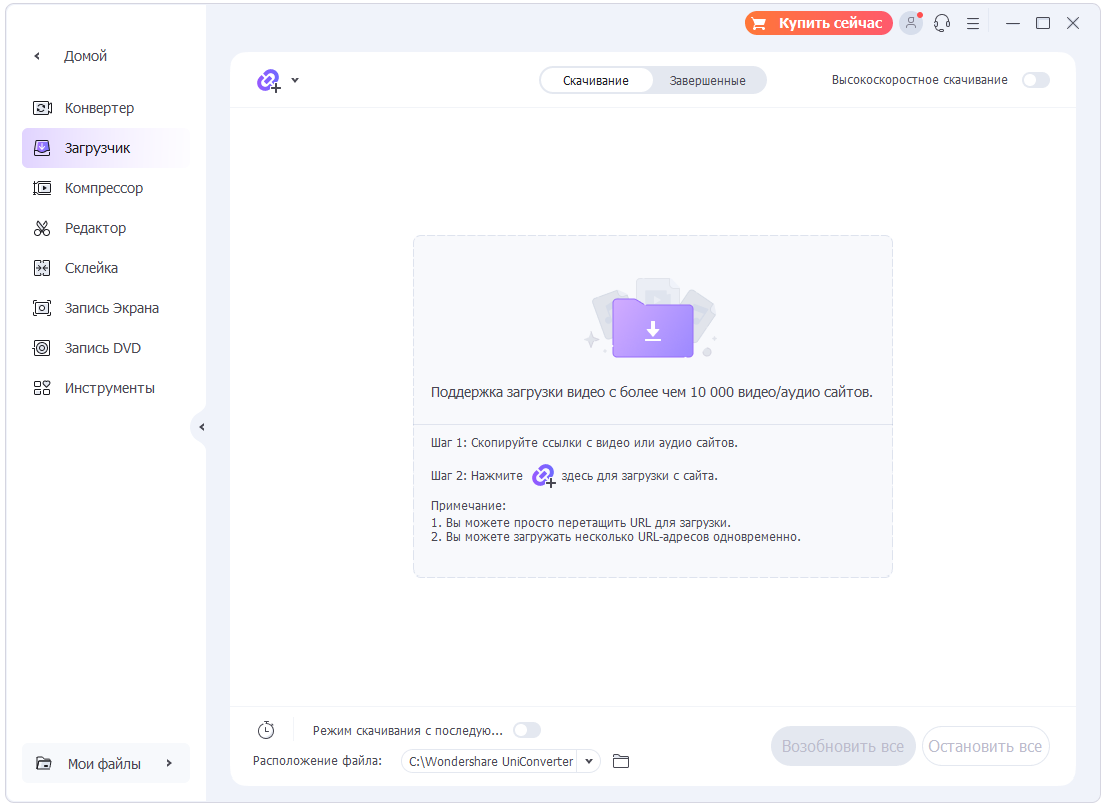Click the Купить сейчас button
Image resolution: width=1104 pixels, height=805 pixels.
(818, 23)
